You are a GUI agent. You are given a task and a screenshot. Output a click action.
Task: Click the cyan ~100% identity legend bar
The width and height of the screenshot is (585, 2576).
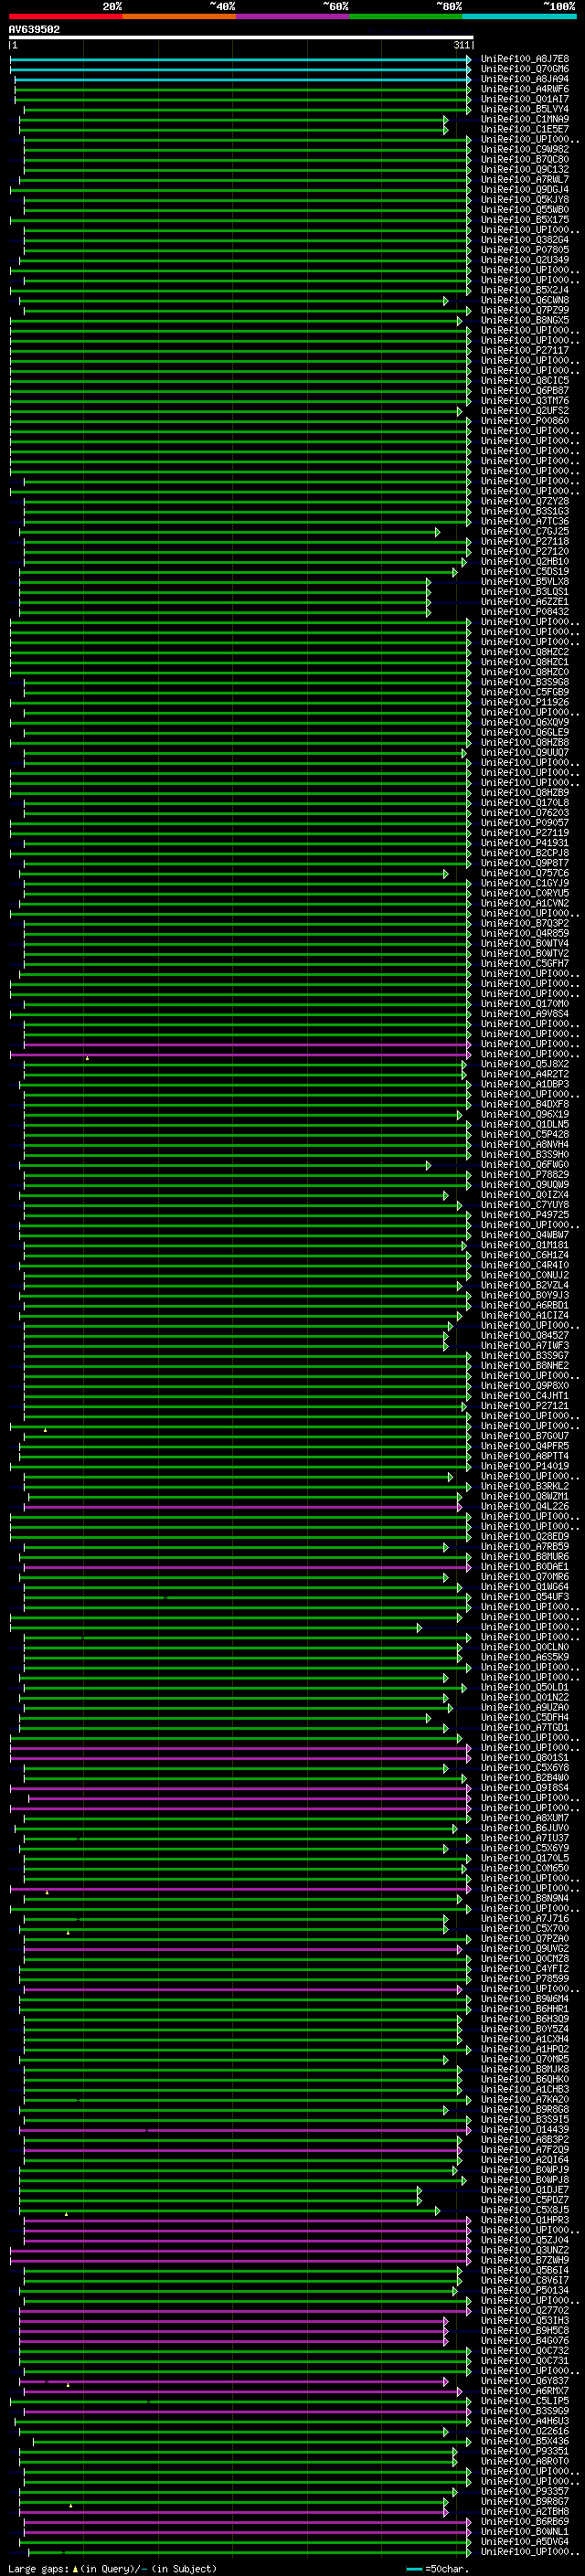pos(519,16)
